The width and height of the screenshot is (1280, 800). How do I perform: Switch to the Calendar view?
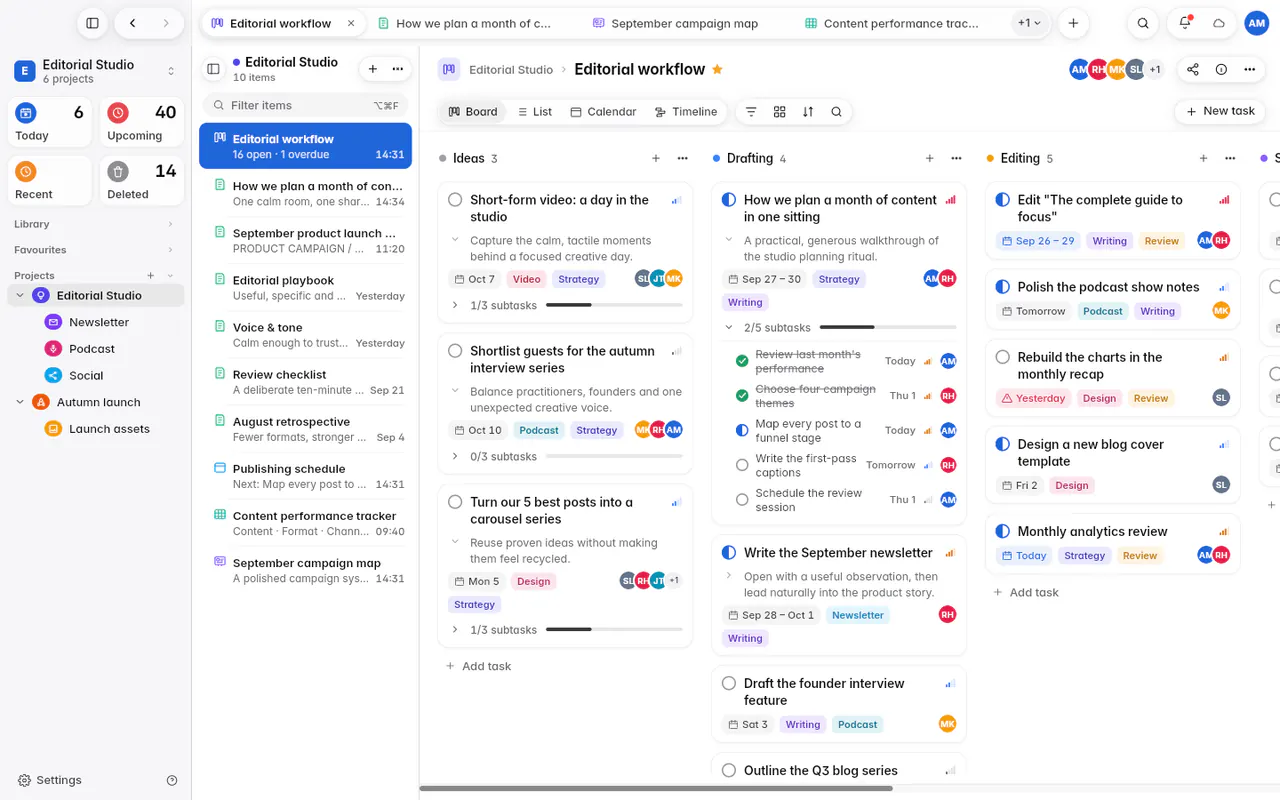pyautogui.click(x=603, y=112)
